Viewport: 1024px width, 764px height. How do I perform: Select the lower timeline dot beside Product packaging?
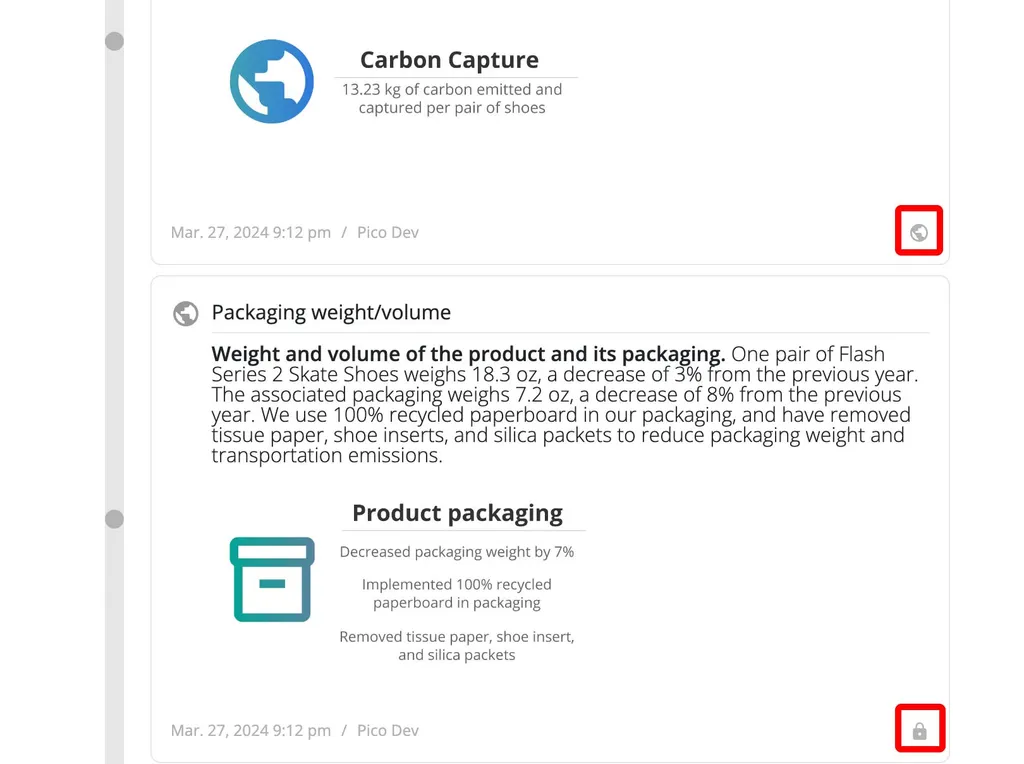pyautogui.click(x=115, y=519)
